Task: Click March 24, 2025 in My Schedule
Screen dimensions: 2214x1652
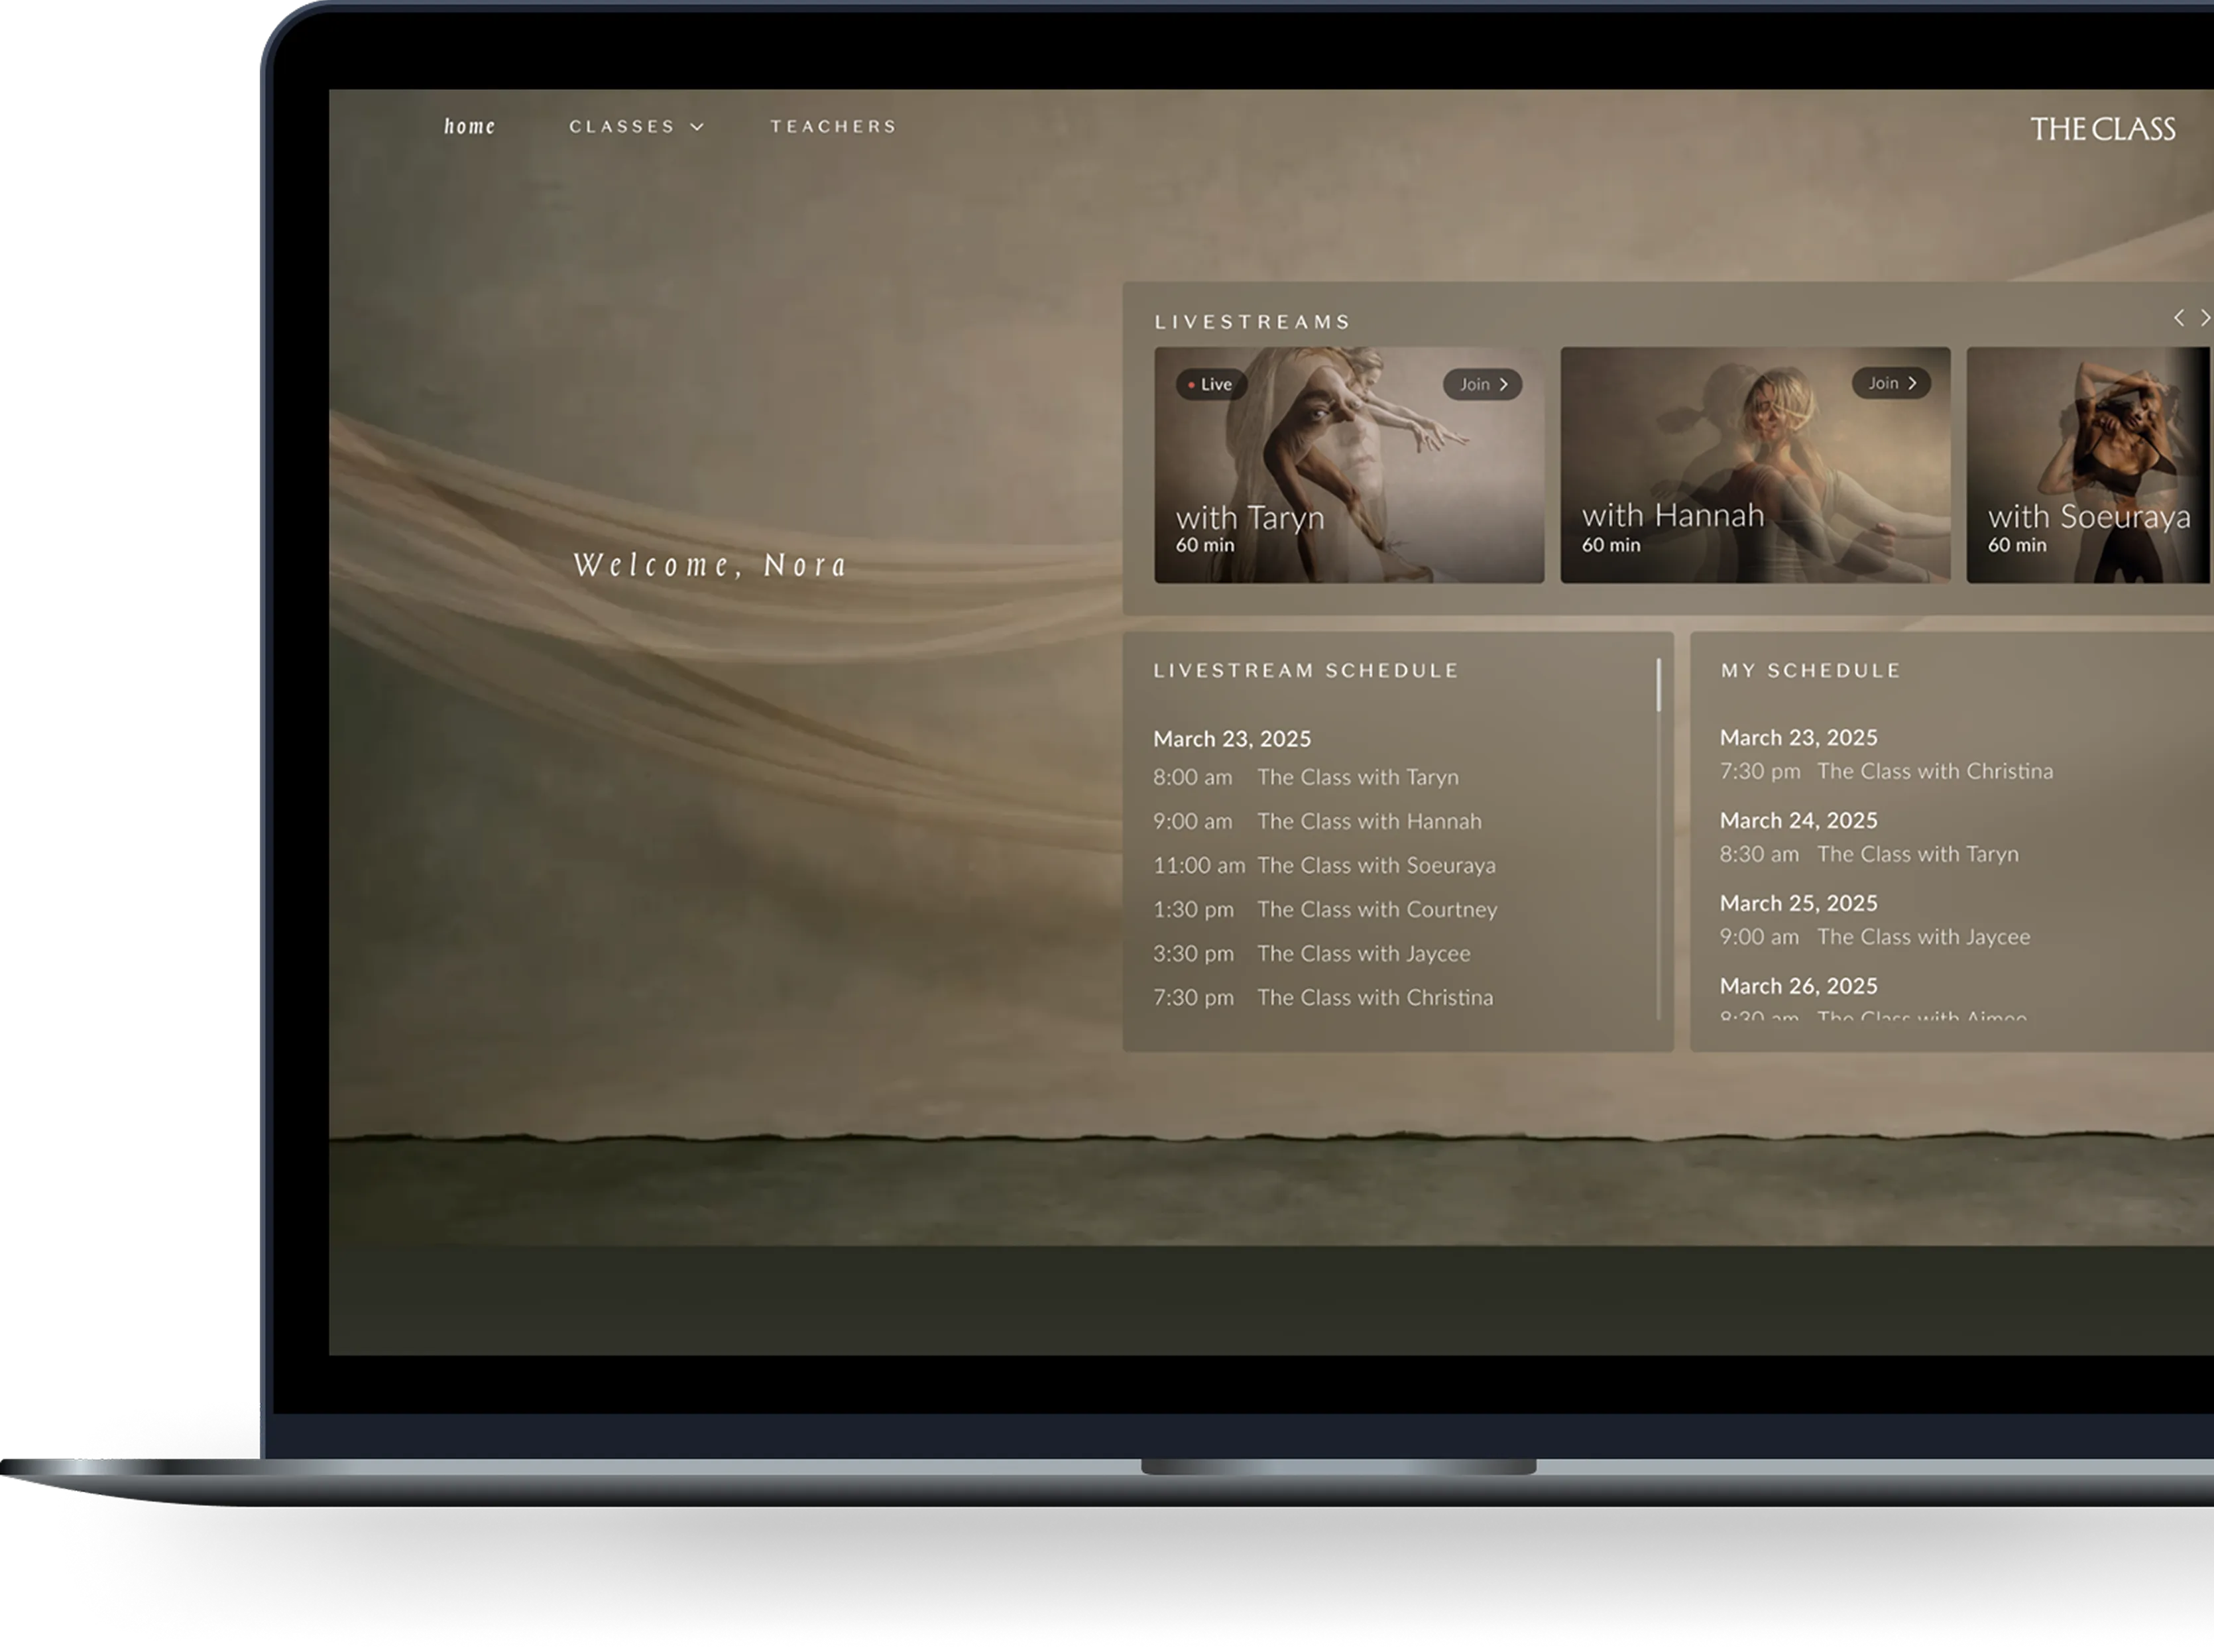Action: click(1798, 820)
